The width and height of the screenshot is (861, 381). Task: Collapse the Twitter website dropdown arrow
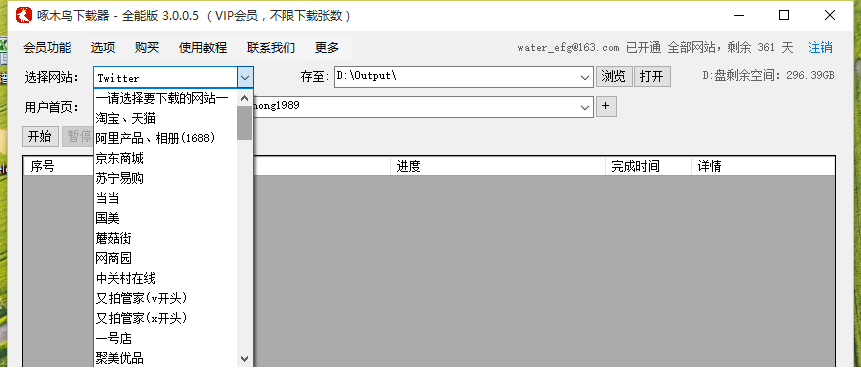245,78
